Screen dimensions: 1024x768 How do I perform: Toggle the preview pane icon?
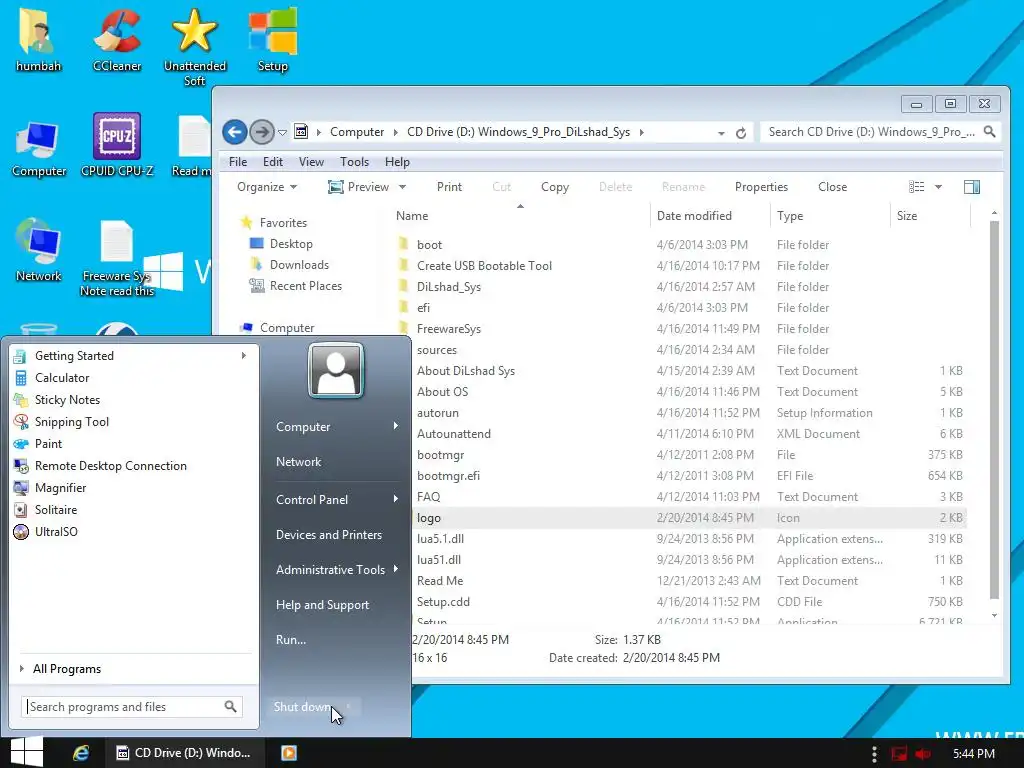point(971,187)
